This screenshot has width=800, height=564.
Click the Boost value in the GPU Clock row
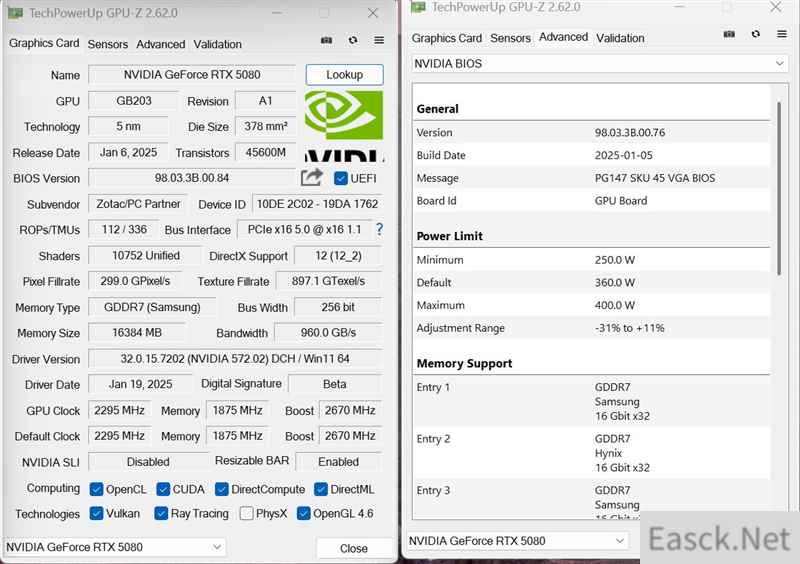click(x=350, y=410)
